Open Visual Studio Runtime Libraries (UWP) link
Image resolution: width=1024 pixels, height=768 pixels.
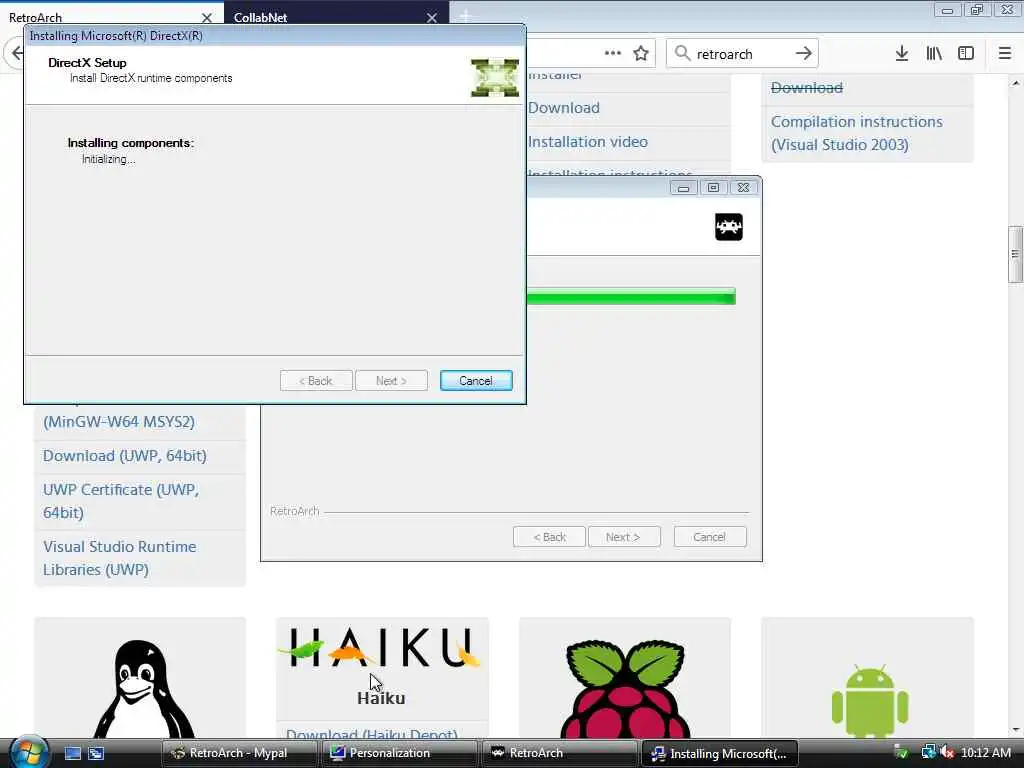(x=120, y=558)
